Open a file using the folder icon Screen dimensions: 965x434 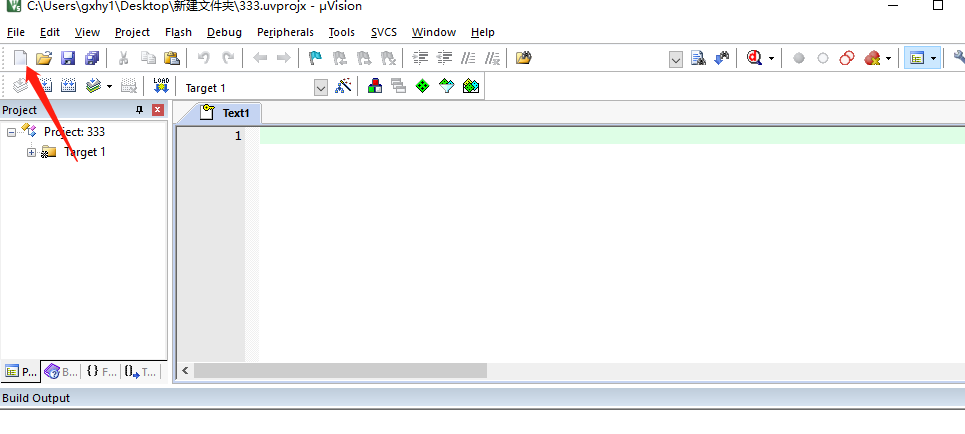[44, 58]
